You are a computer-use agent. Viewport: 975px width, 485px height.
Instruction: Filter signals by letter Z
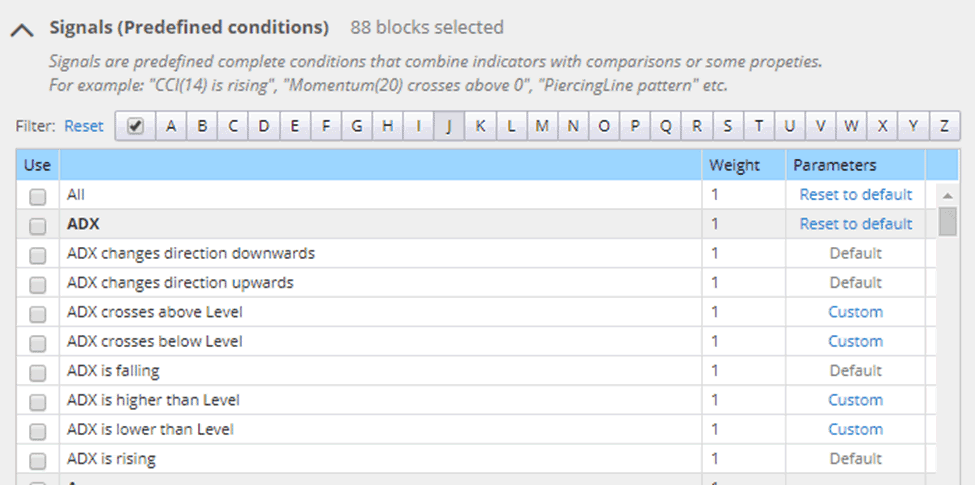click(x=945, y=126)
